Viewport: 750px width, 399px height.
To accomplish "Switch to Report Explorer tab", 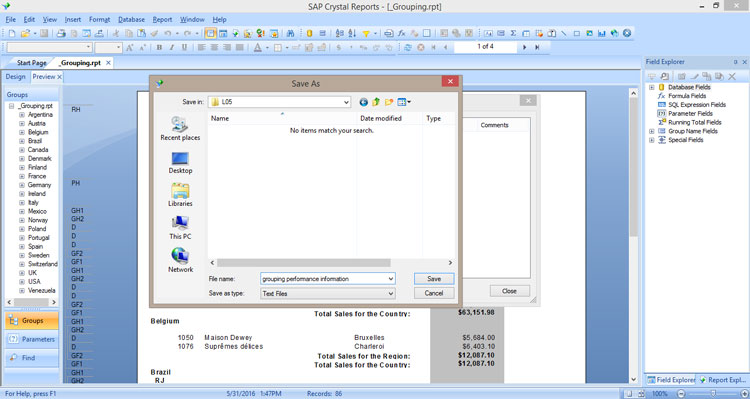I will (722, 380).
